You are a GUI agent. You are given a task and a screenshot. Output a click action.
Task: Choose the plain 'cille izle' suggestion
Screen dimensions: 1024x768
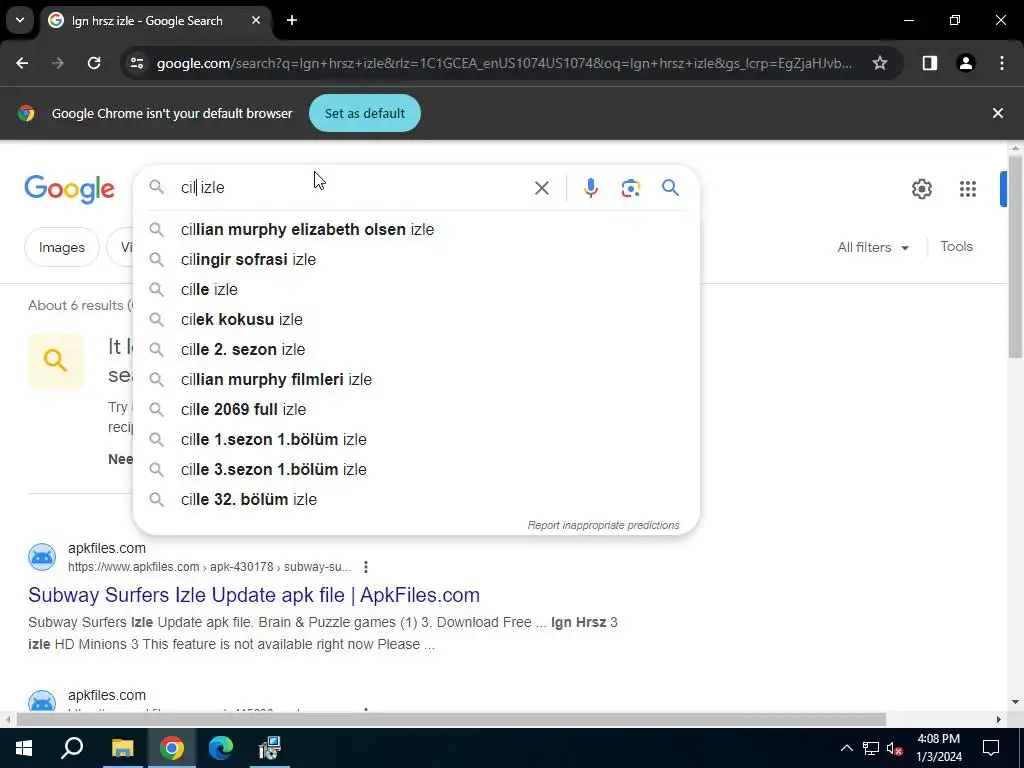[416, 289]
